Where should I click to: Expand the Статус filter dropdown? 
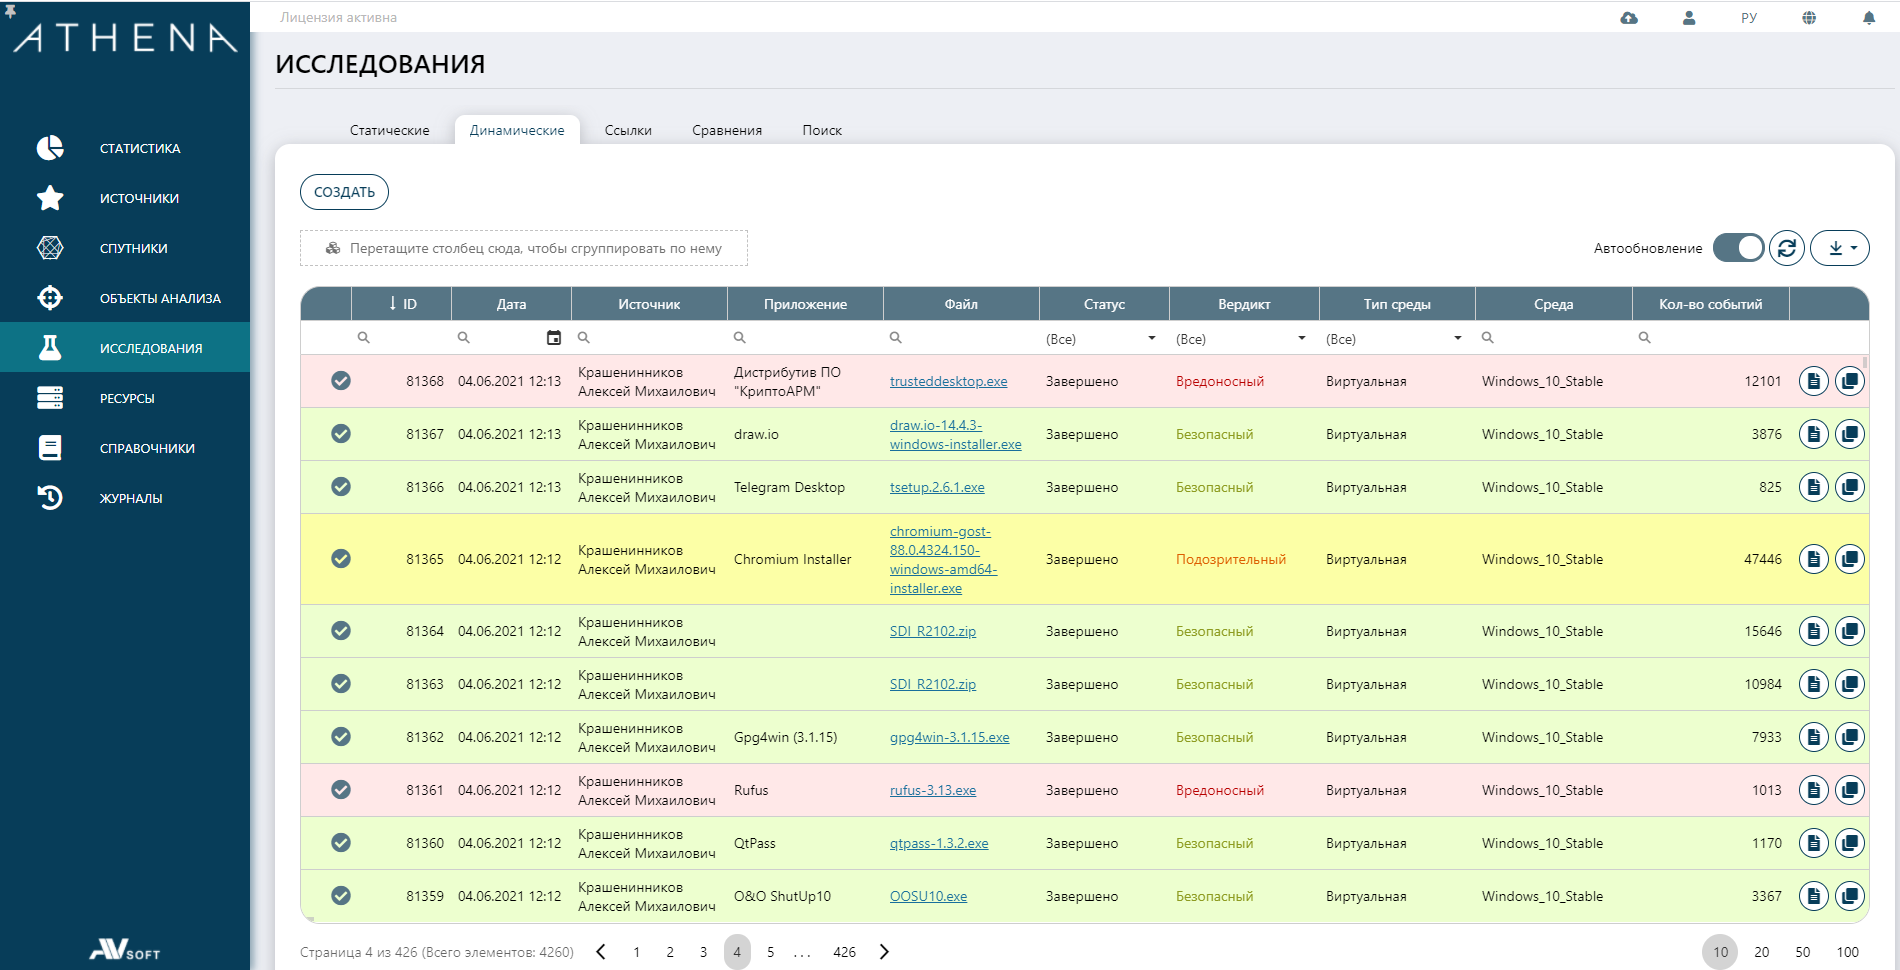click(x=1152, y=338)
